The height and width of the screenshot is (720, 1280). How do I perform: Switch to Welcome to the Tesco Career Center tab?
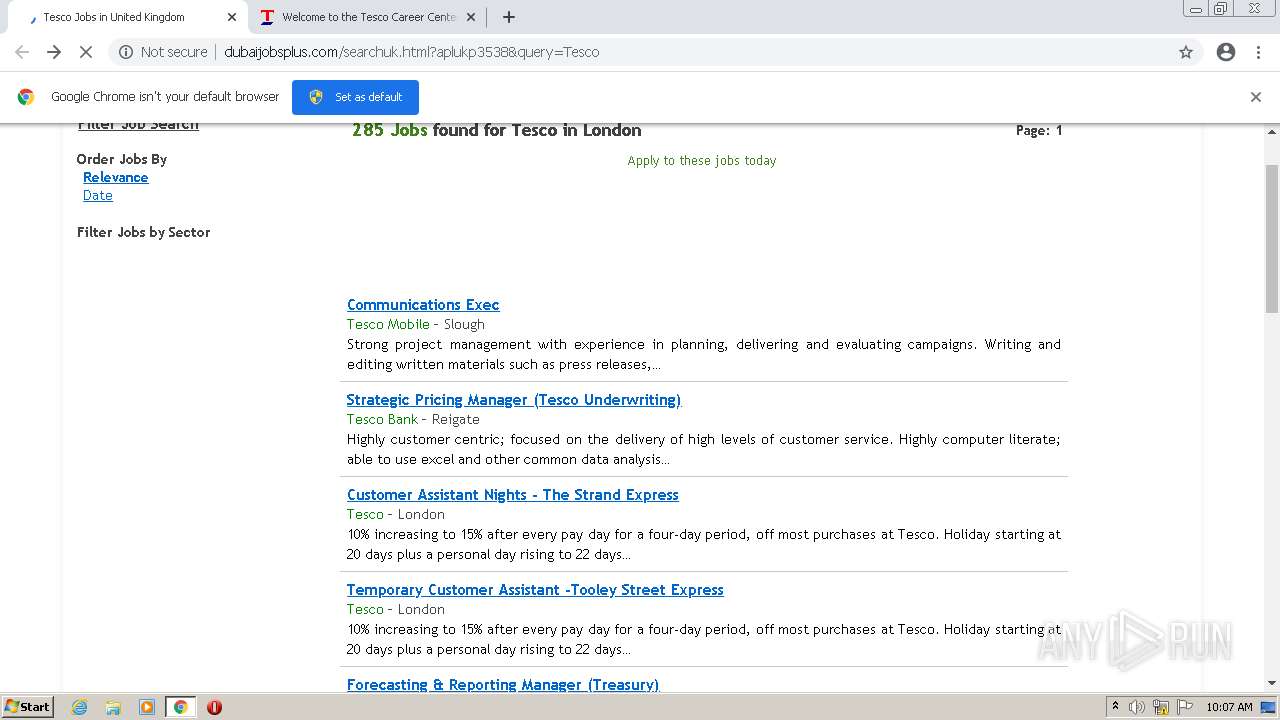[367, 17]
